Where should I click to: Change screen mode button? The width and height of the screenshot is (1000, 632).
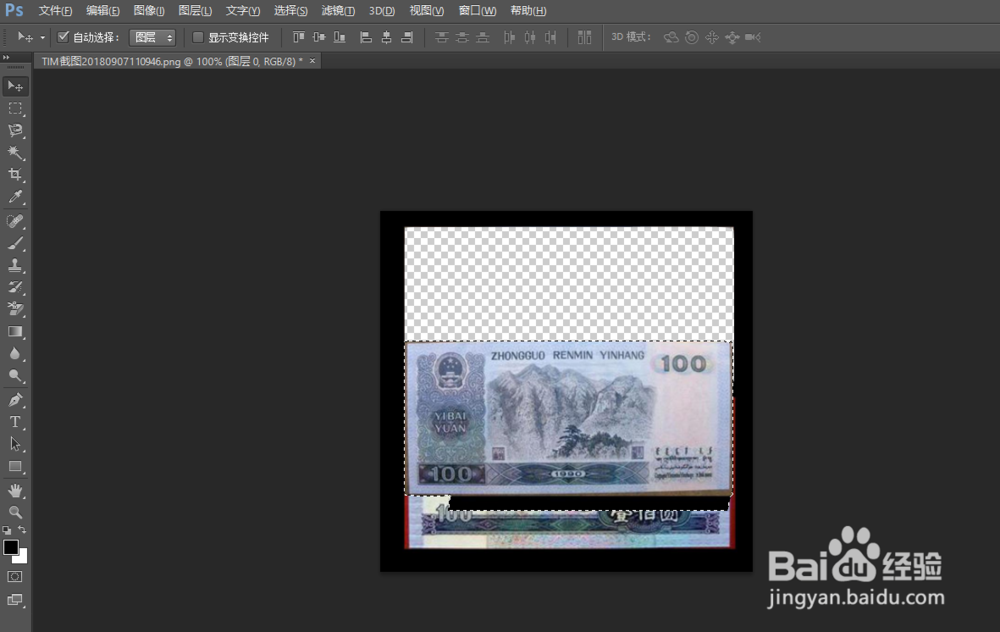[15, 600]
